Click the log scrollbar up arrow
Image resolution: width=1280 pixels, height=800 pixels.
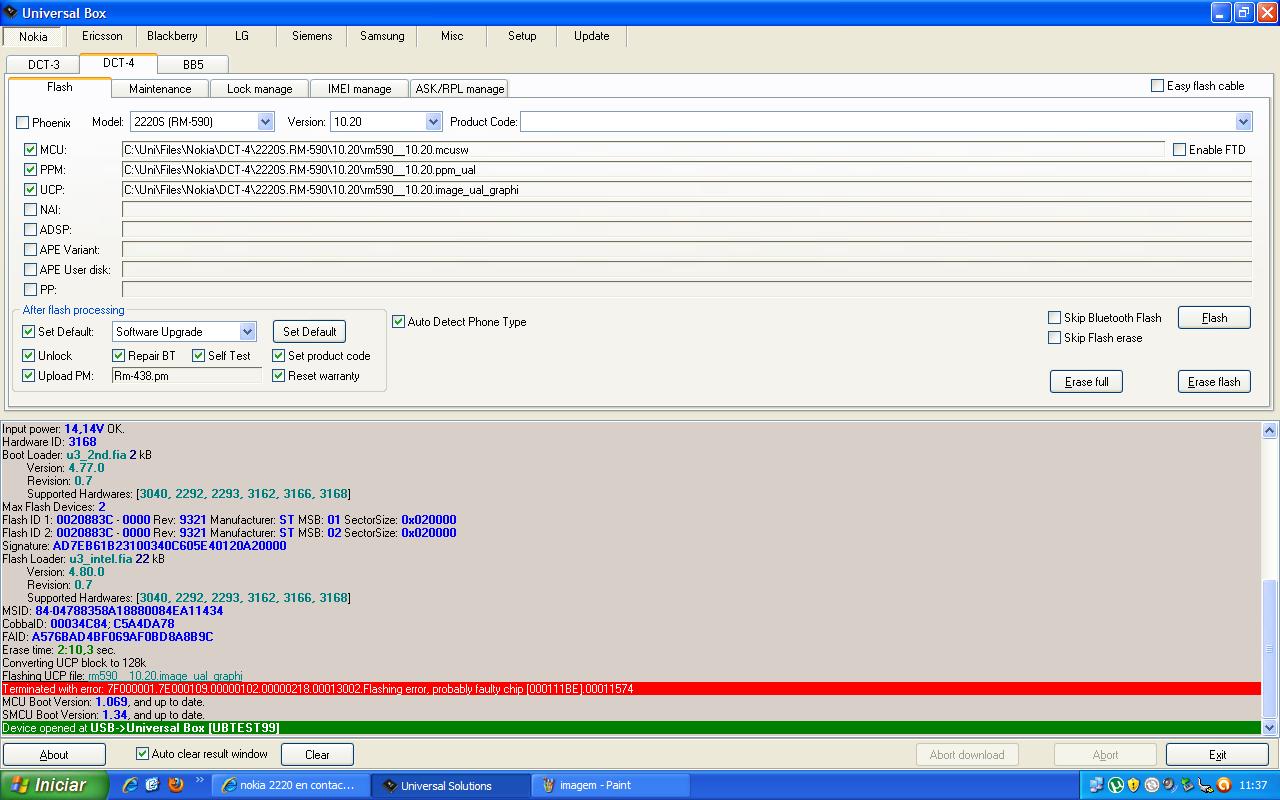tap(1270, 431)
